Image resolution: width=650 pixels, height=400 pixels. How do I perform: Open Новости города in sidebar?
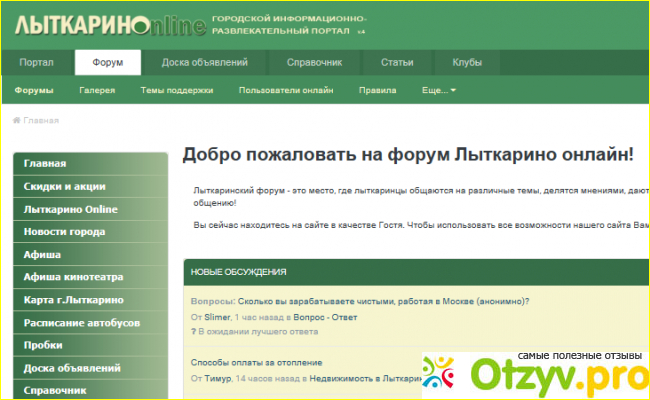tap(64, 232)
